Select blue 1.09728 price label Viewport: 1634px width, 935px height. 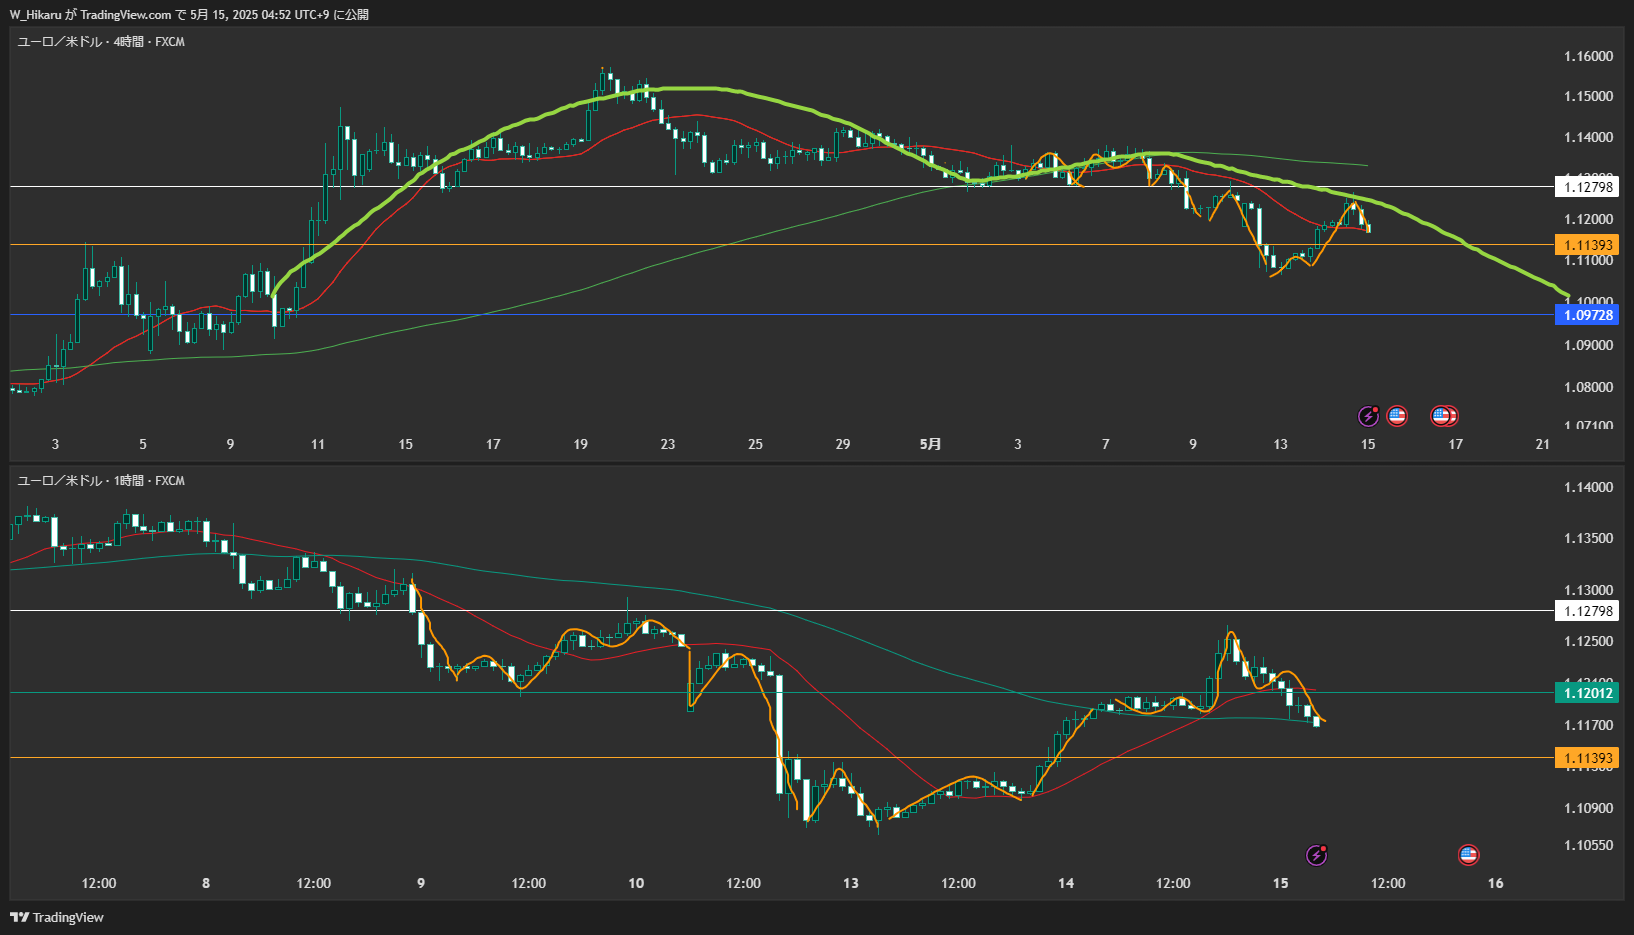tap(1588, 315)
